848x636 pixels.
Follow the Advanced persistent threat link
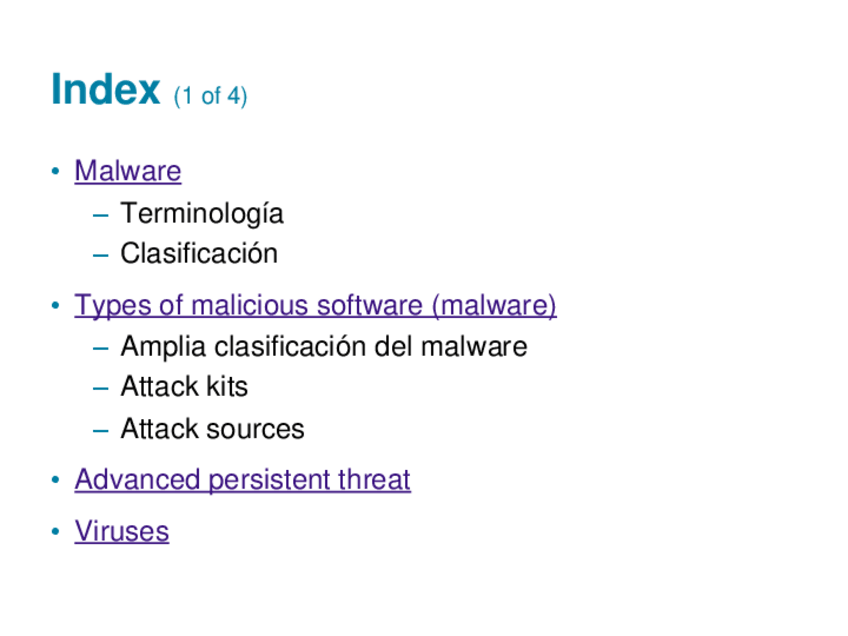[242, 480]
